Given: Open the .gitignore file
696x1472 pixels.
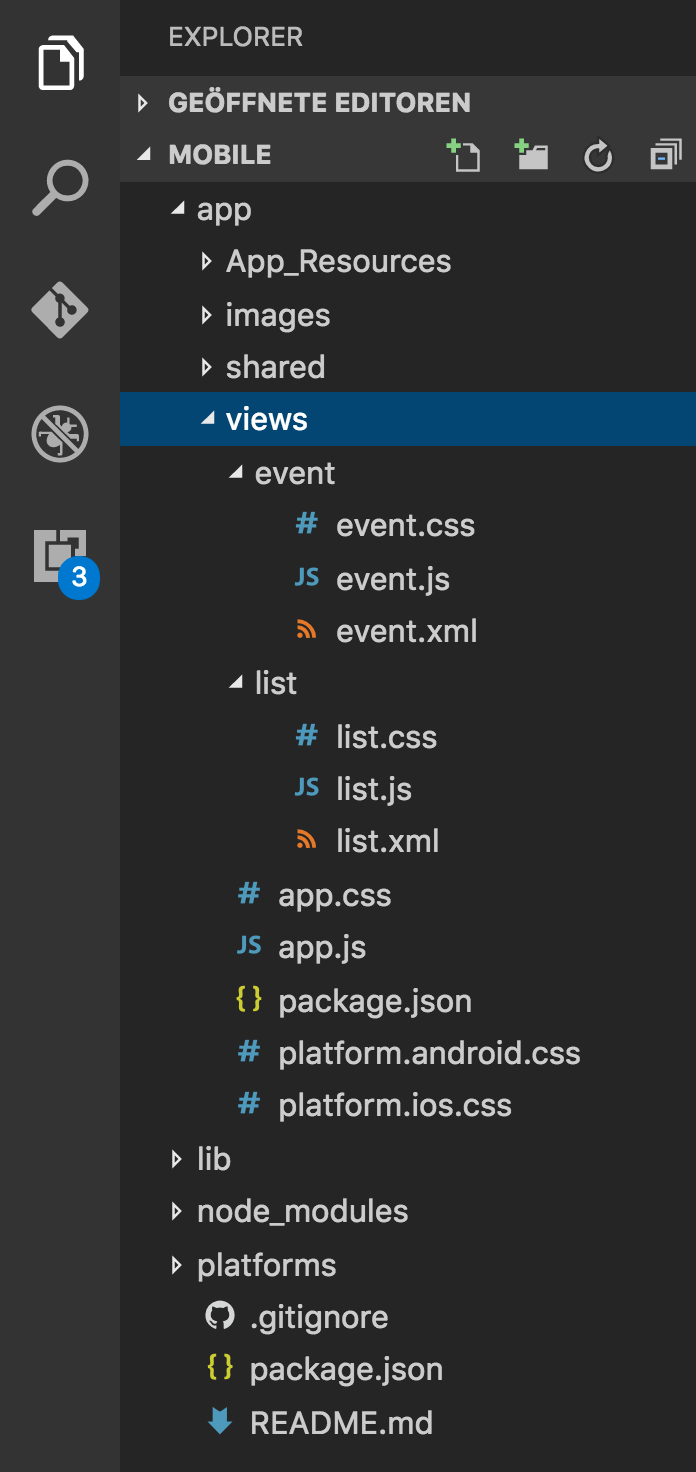Looking at the screenshot, I should pyautogui.click(x=318, y=1318).
